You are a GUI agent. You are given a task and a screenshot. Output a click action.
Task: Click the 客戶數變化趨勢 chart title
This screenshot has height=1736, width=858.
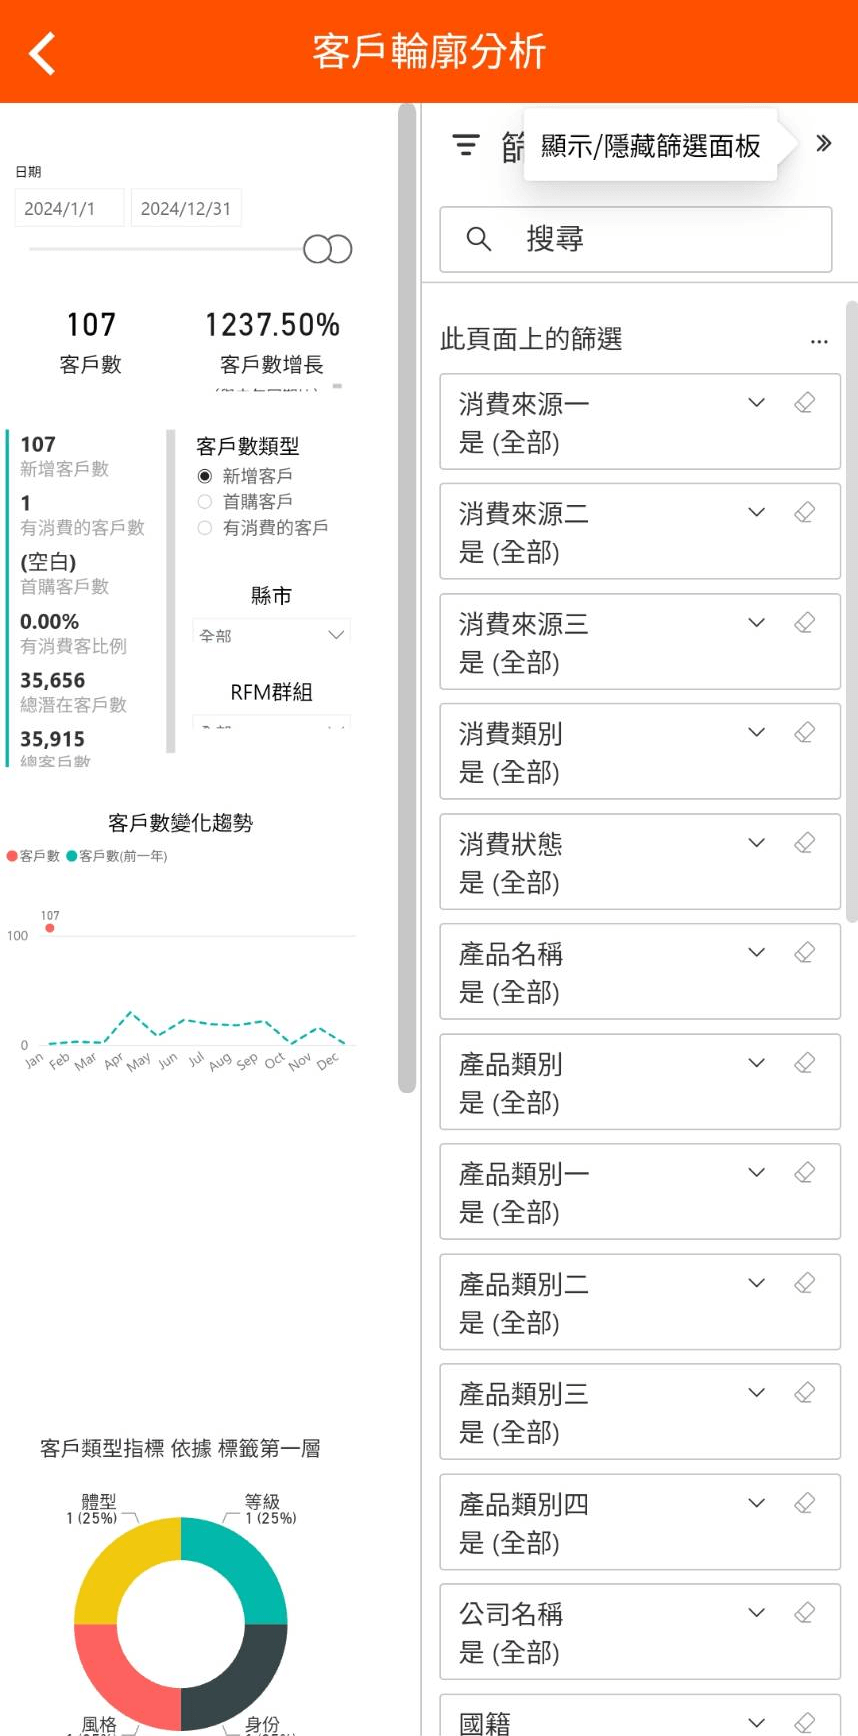(181, 823)
